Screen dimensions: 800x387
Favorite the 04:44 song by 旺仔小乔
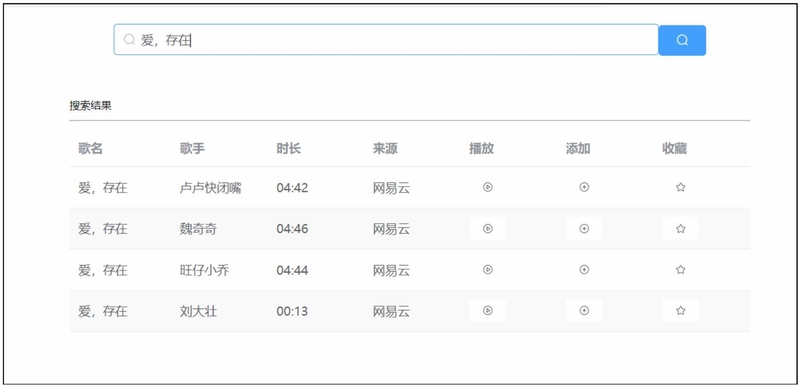pyautogui.click(x=680, y=270)
